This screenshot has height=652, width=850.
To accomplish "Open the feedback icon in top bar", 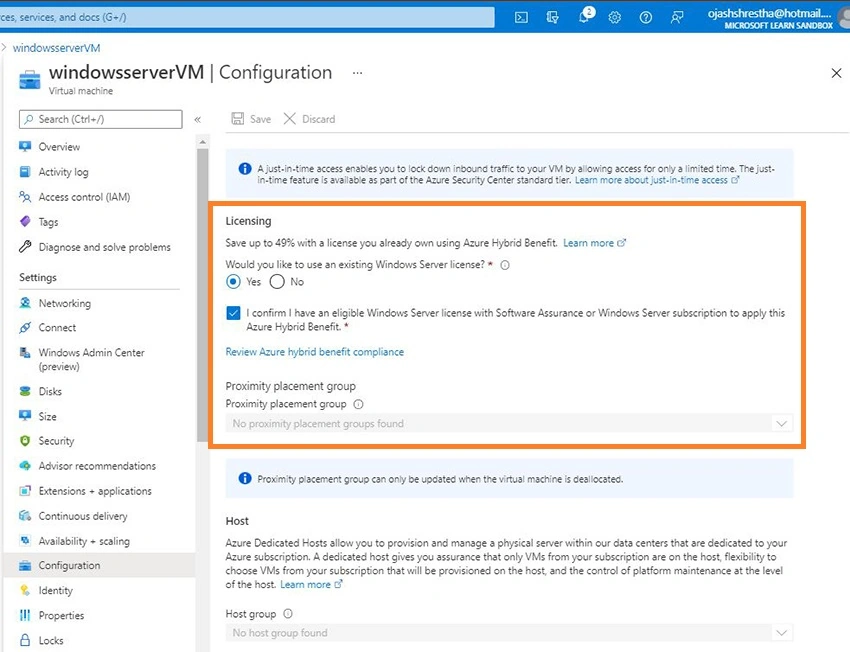I will (x=677, y=17).
